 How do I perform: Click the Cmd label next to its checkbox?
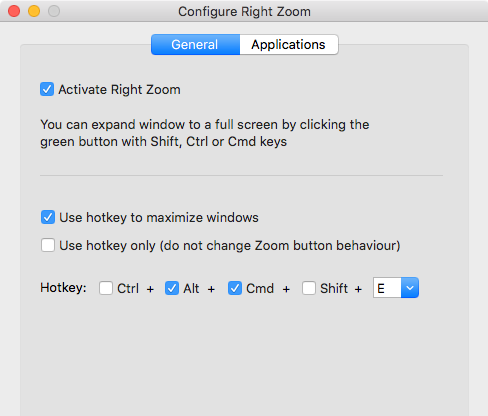pos(260,288)
